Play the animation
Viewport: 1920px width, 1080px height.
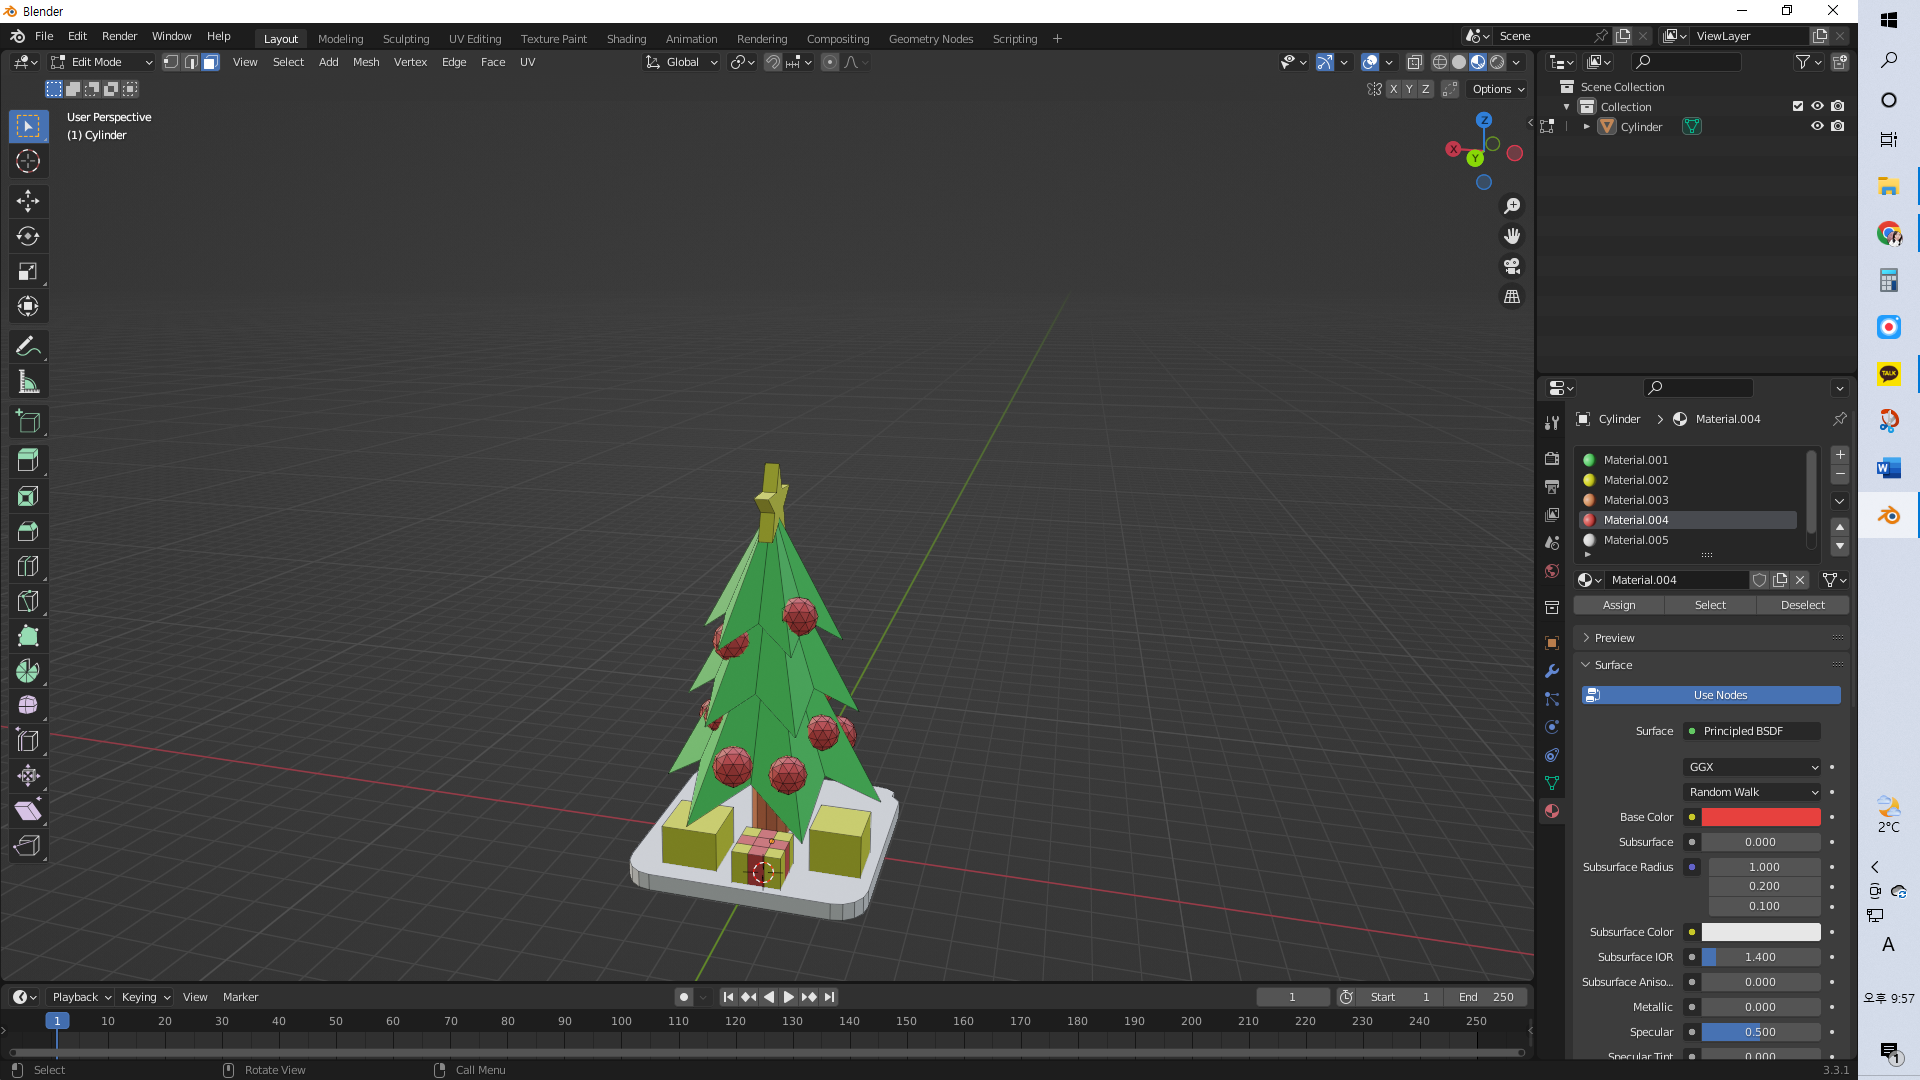(x=788, y=997)
